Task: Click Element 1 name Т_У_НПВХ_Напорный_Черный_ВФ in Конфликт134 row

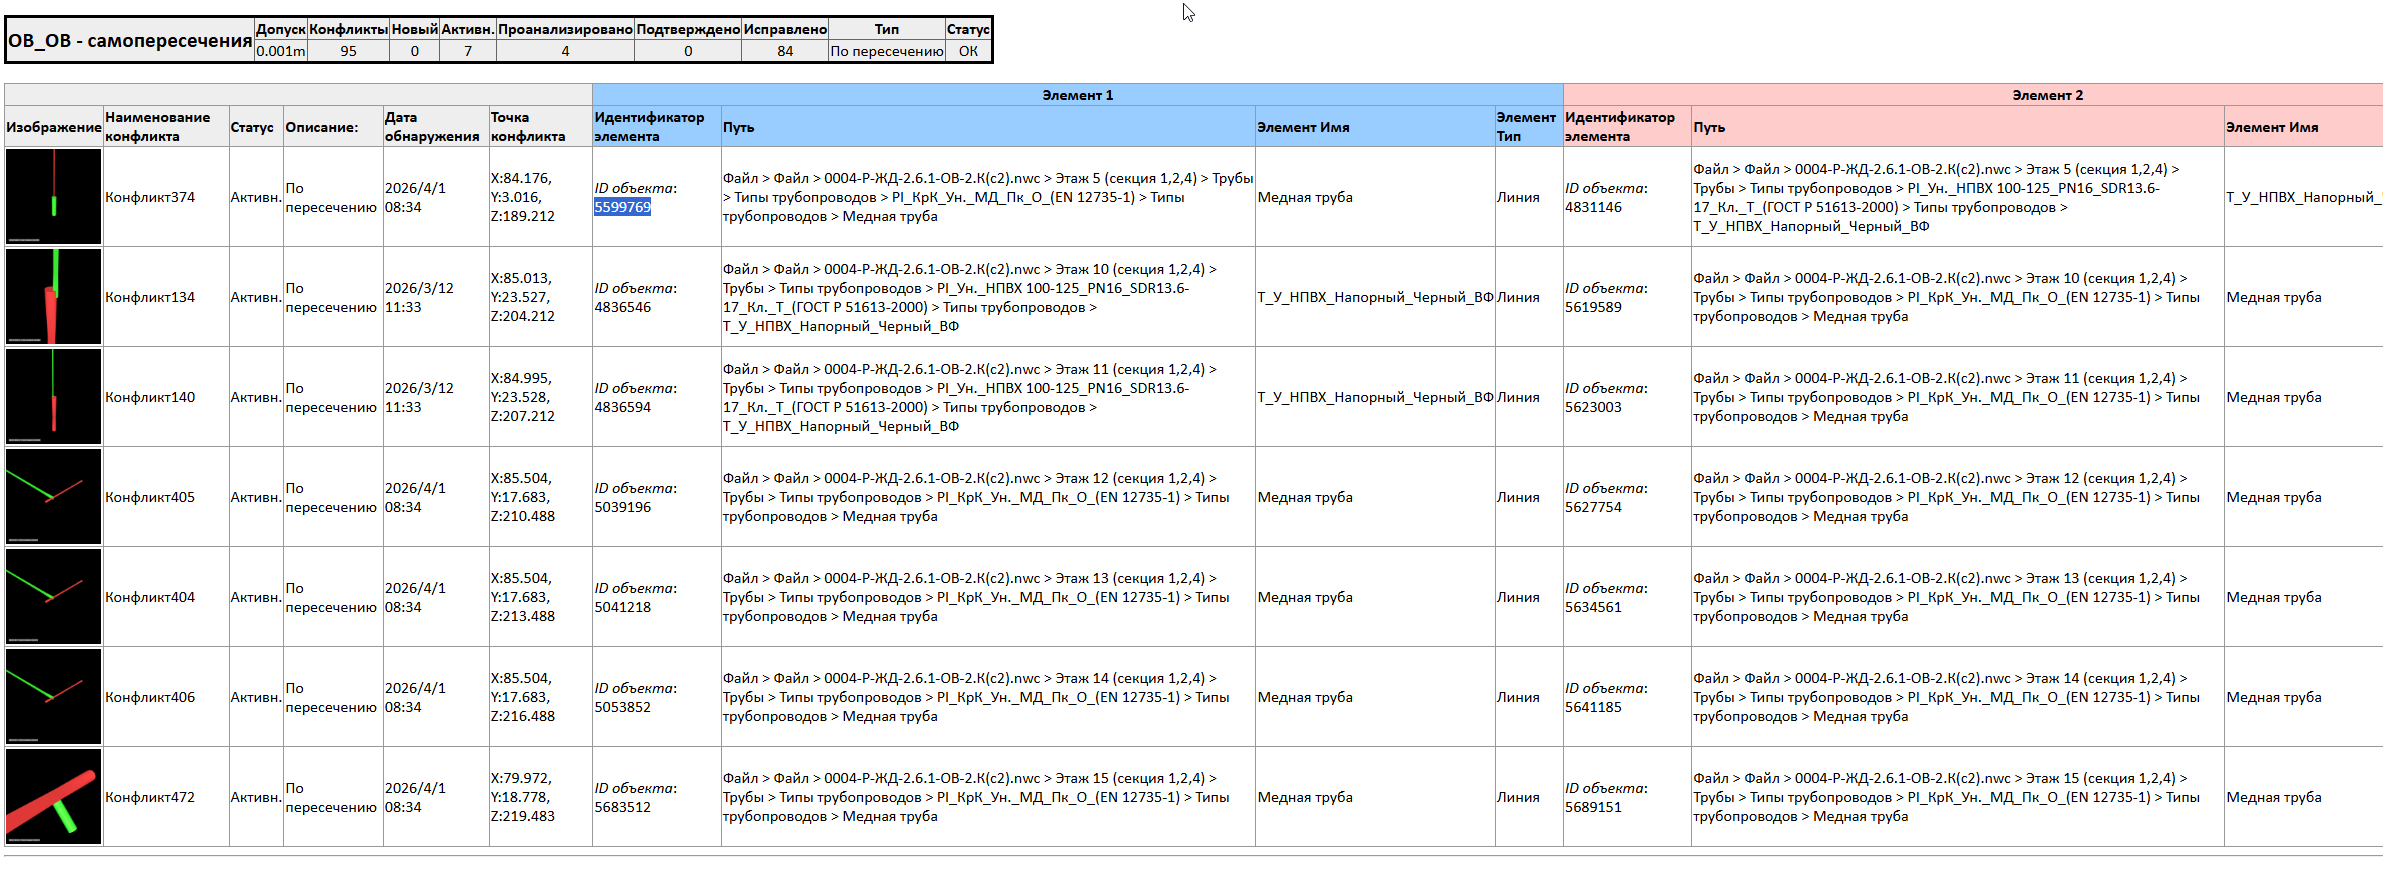Action: 1375,297
